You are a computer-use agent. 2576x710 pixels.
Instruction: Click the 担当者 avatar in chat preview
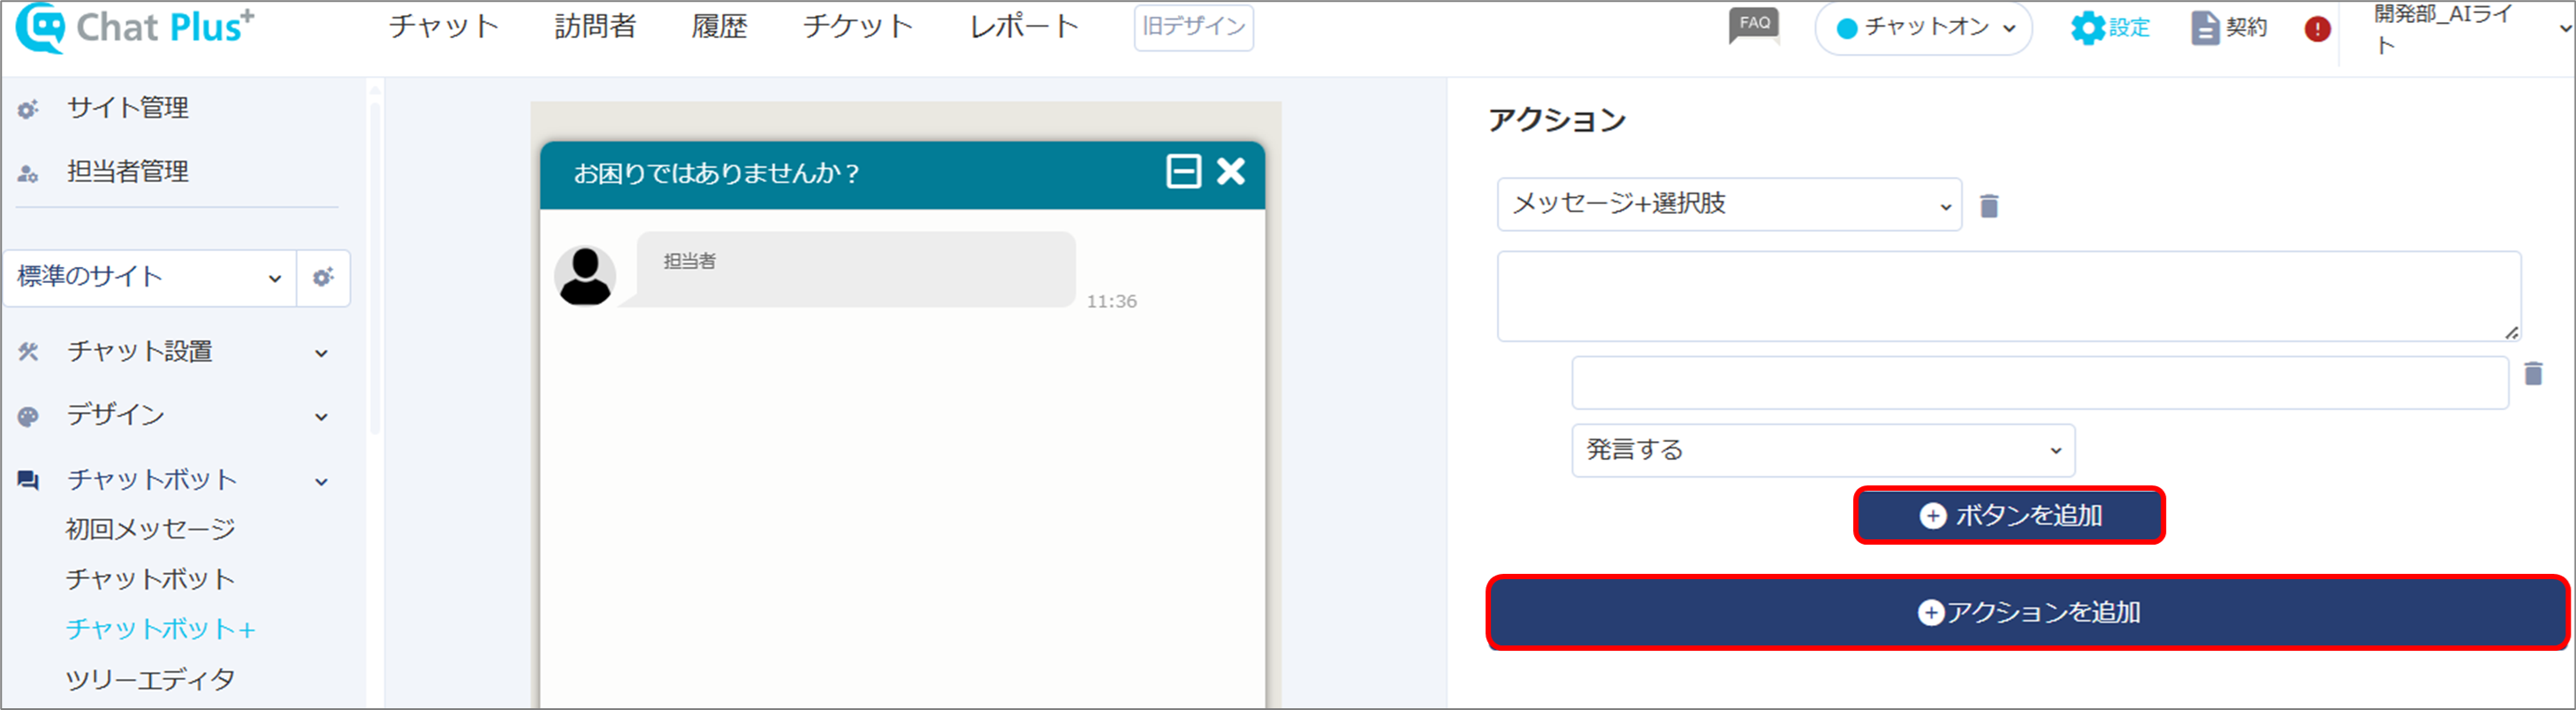[x=585, y=275]
